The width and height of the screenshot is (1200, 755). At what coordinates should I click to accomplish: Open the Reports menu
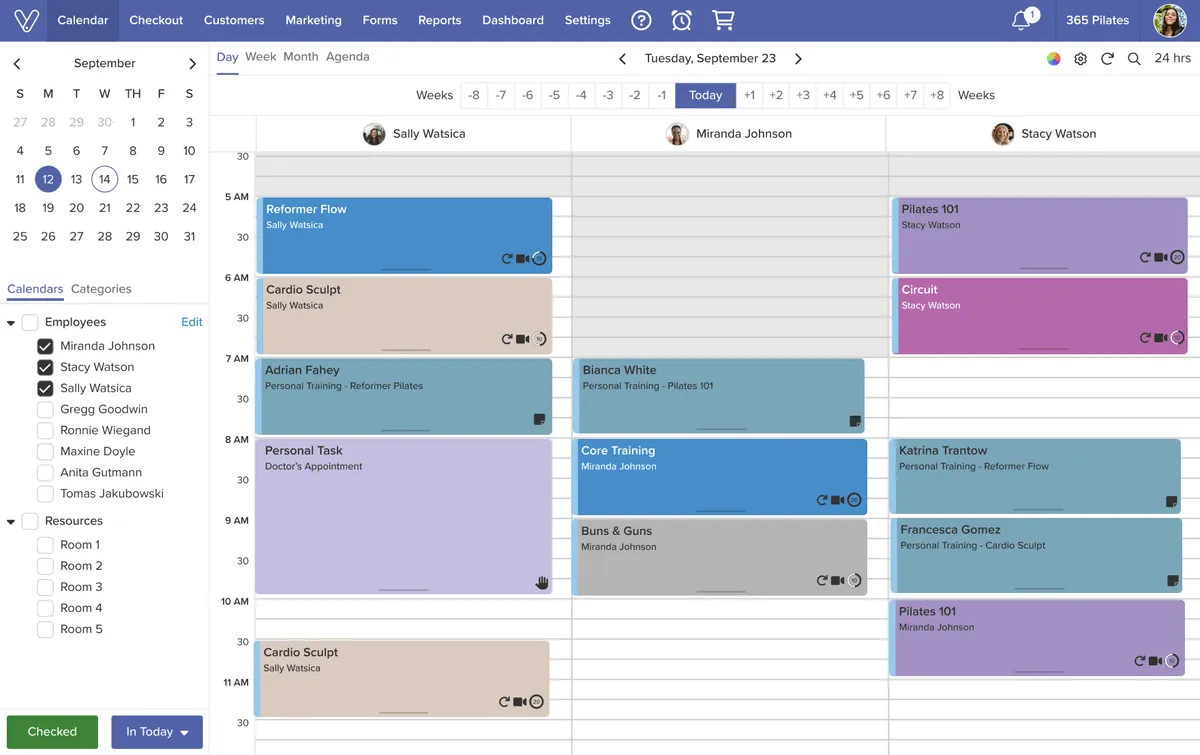pos(440,20)
